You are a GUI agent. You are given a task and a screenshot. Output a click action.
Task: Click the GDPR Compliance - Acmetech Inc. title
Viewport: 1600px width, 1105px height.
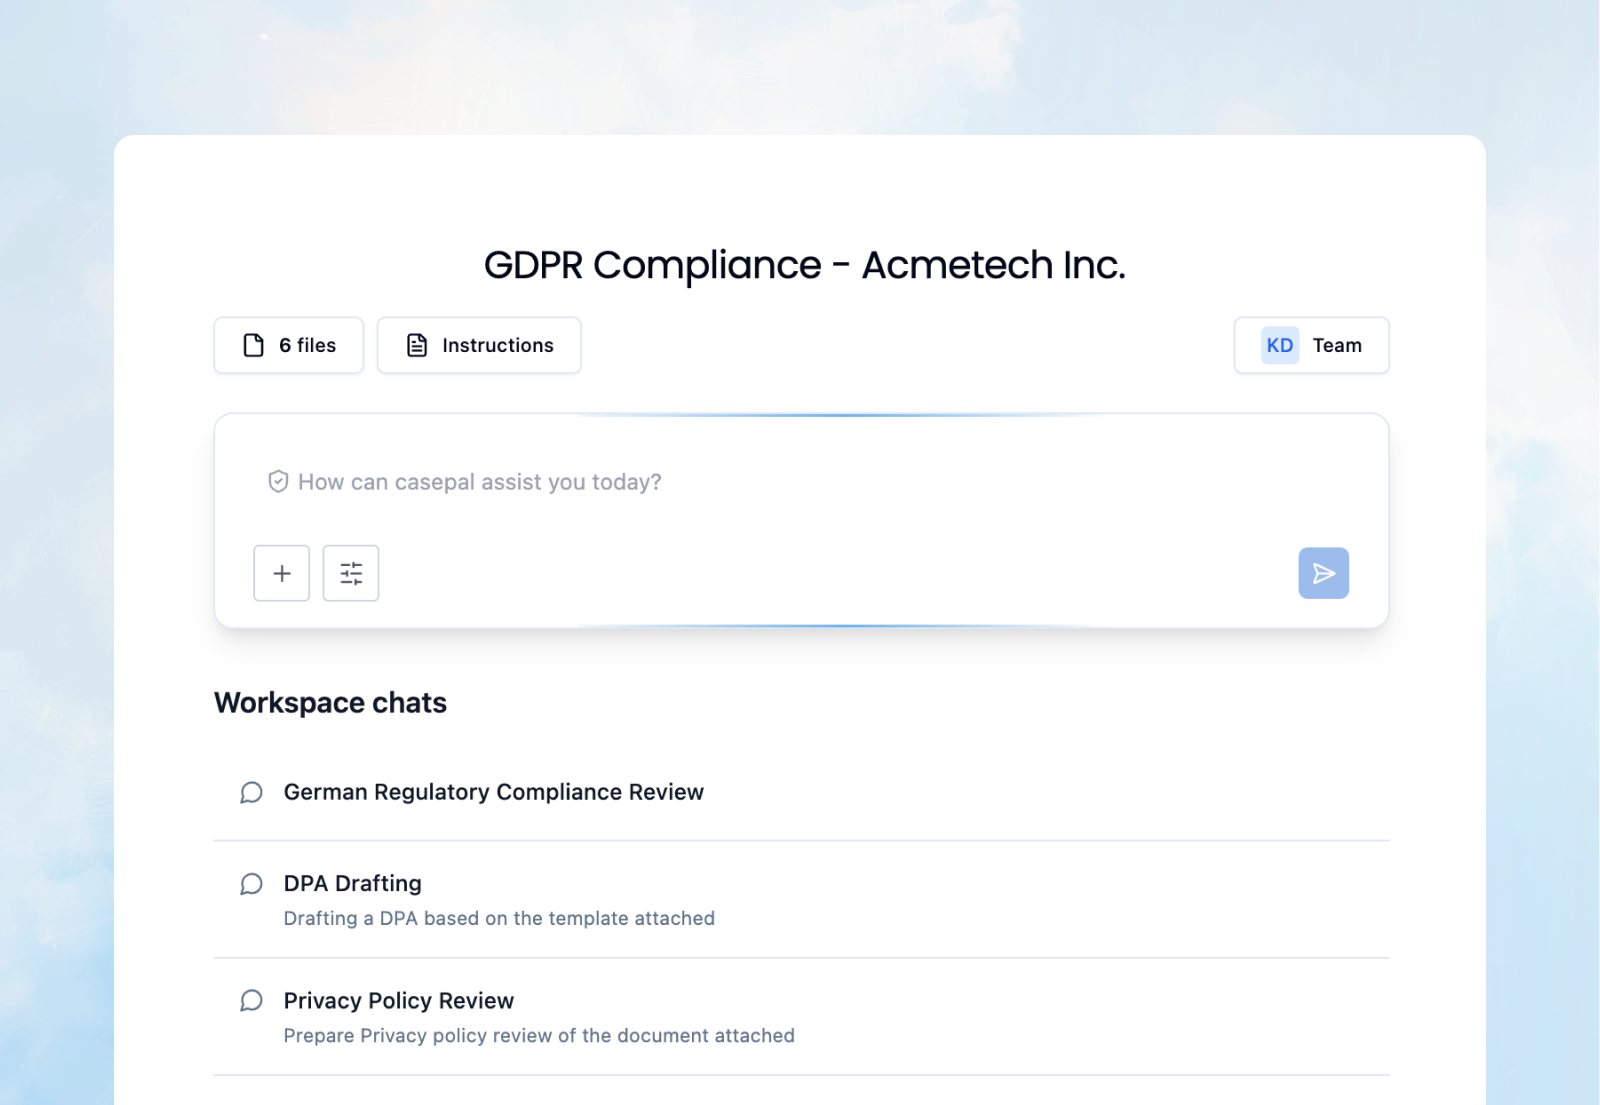coord(805,265)
